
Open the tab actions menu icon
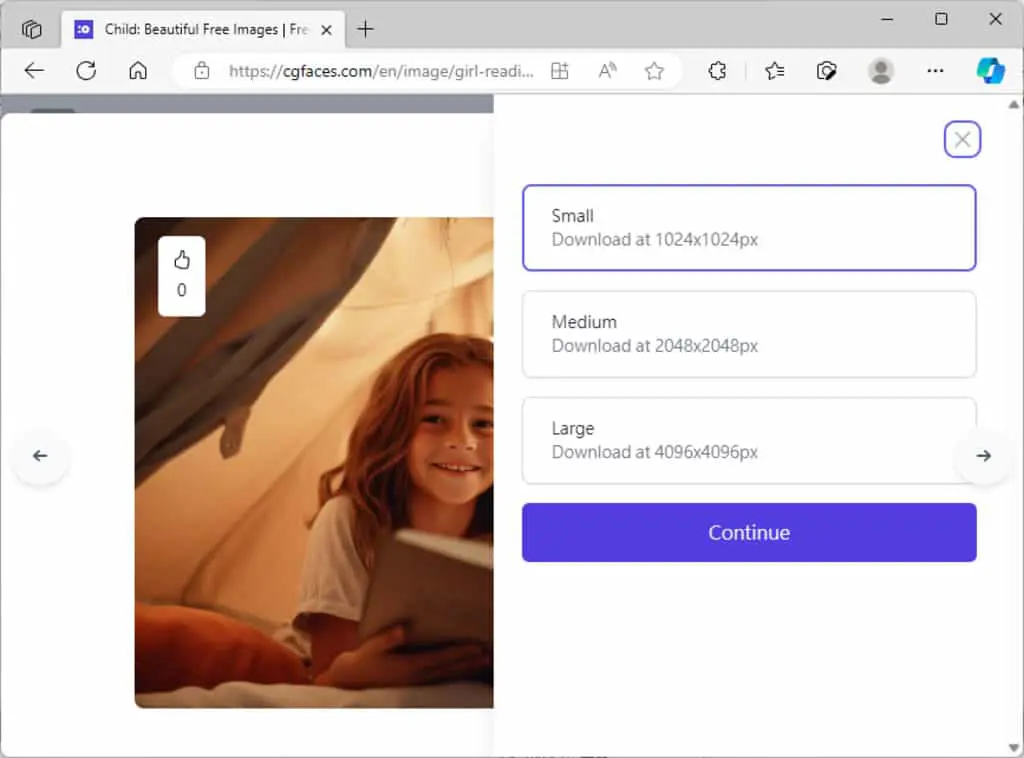tap(31, 29)
